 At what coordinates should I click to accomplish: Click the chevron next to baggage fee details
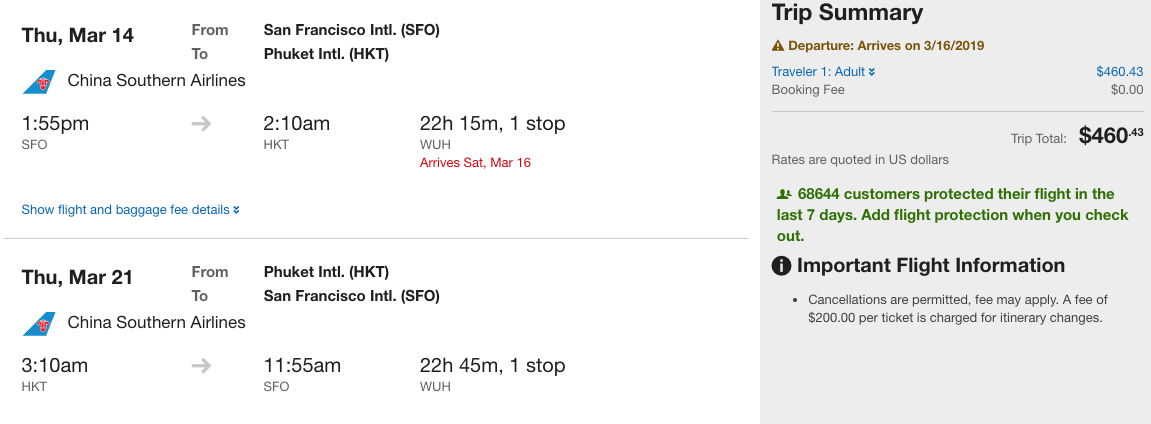tap(236, 210)
